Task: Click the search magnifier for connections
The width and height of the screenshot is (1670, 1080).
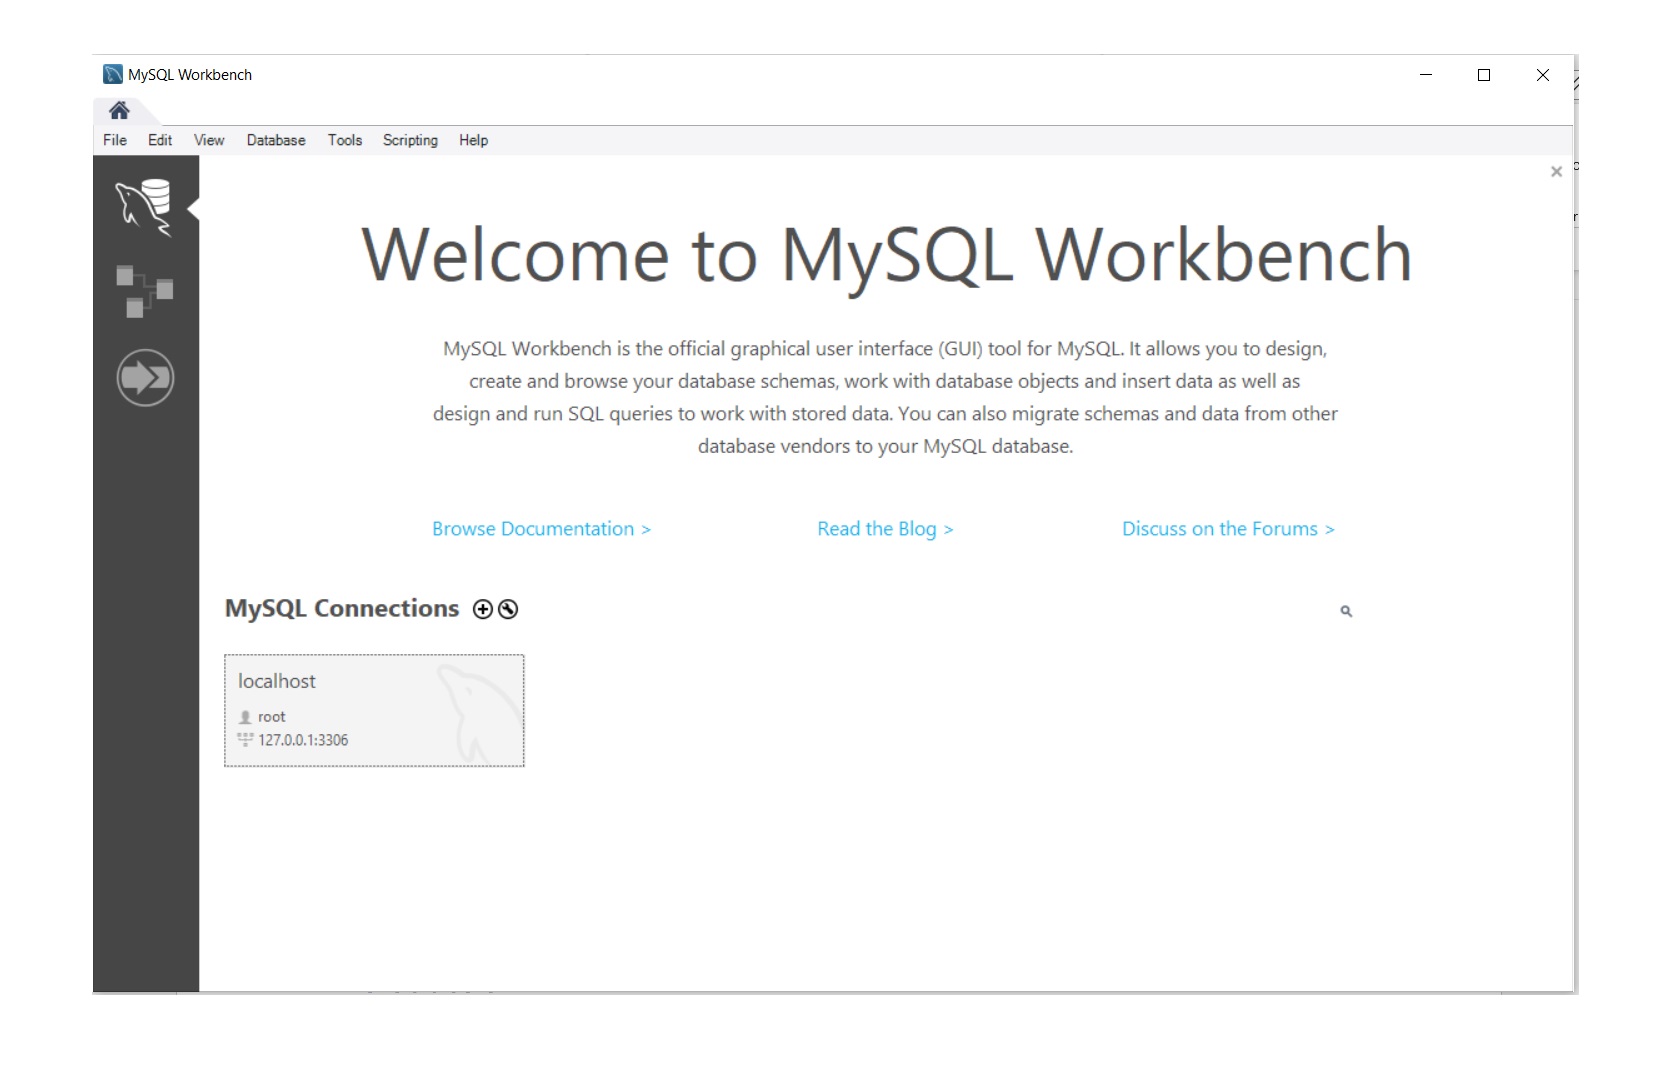Action: coord(1346,610)
